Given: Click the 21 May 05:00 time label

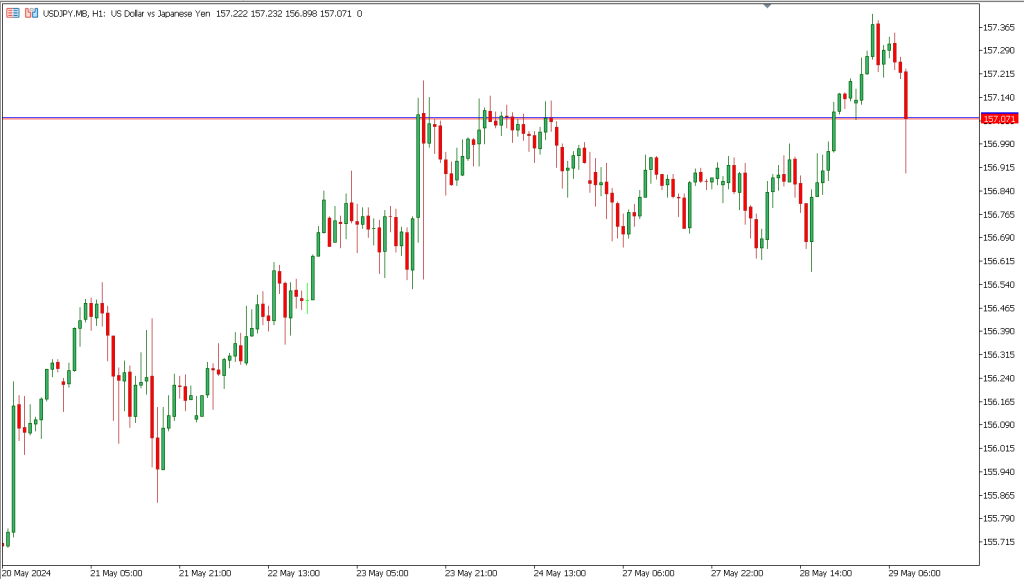Looking at the screenshot, I should click(x=116, y=573).
